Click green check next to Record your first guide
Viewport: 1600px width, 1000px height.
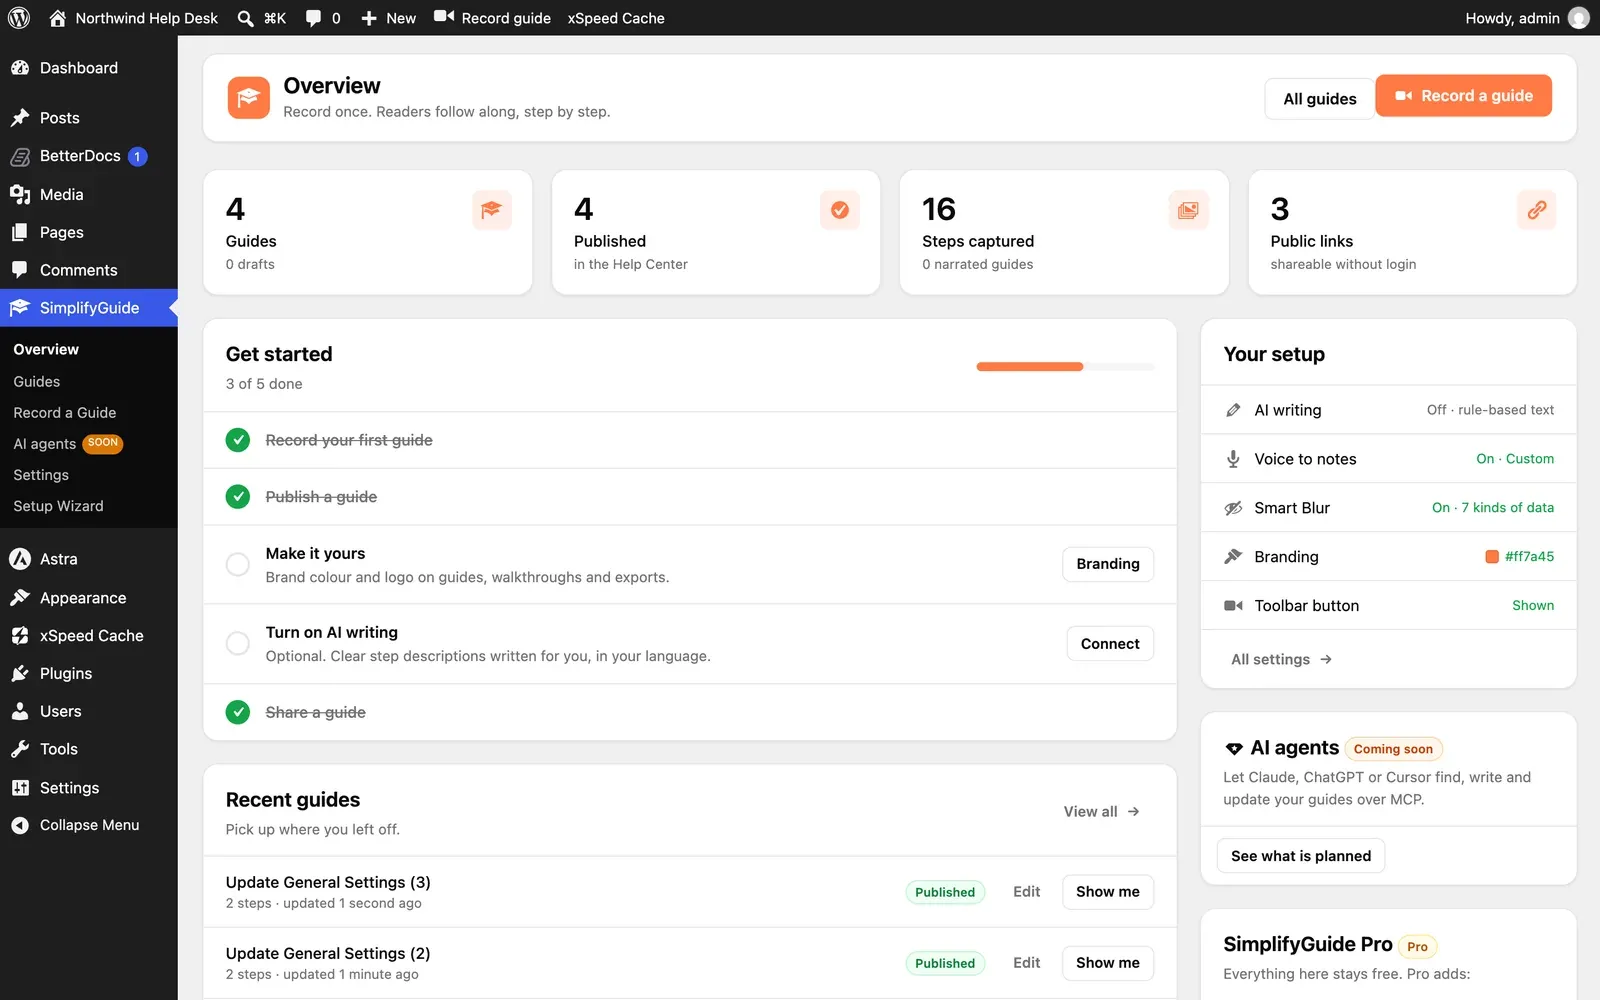pos(238,440)
